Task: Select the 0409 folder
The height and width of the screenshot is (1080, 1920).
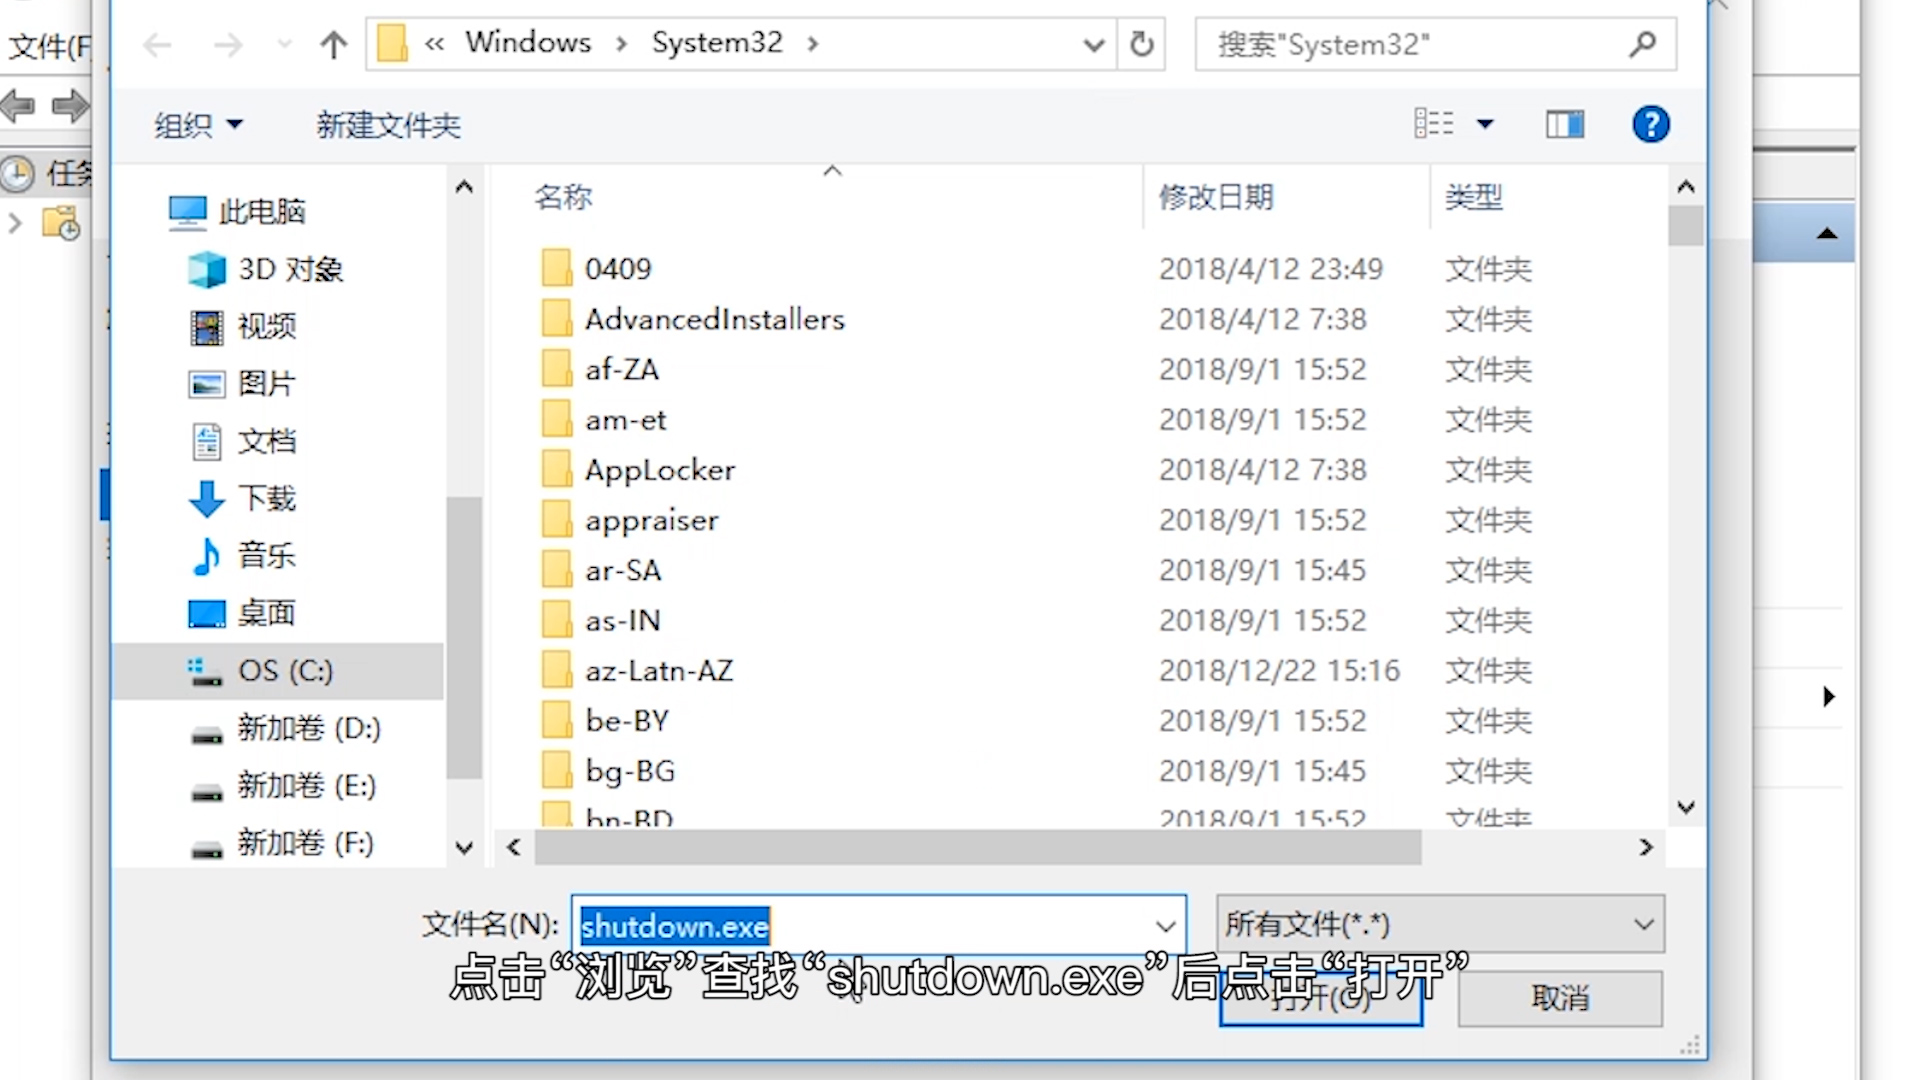Action: click(618, 269)
